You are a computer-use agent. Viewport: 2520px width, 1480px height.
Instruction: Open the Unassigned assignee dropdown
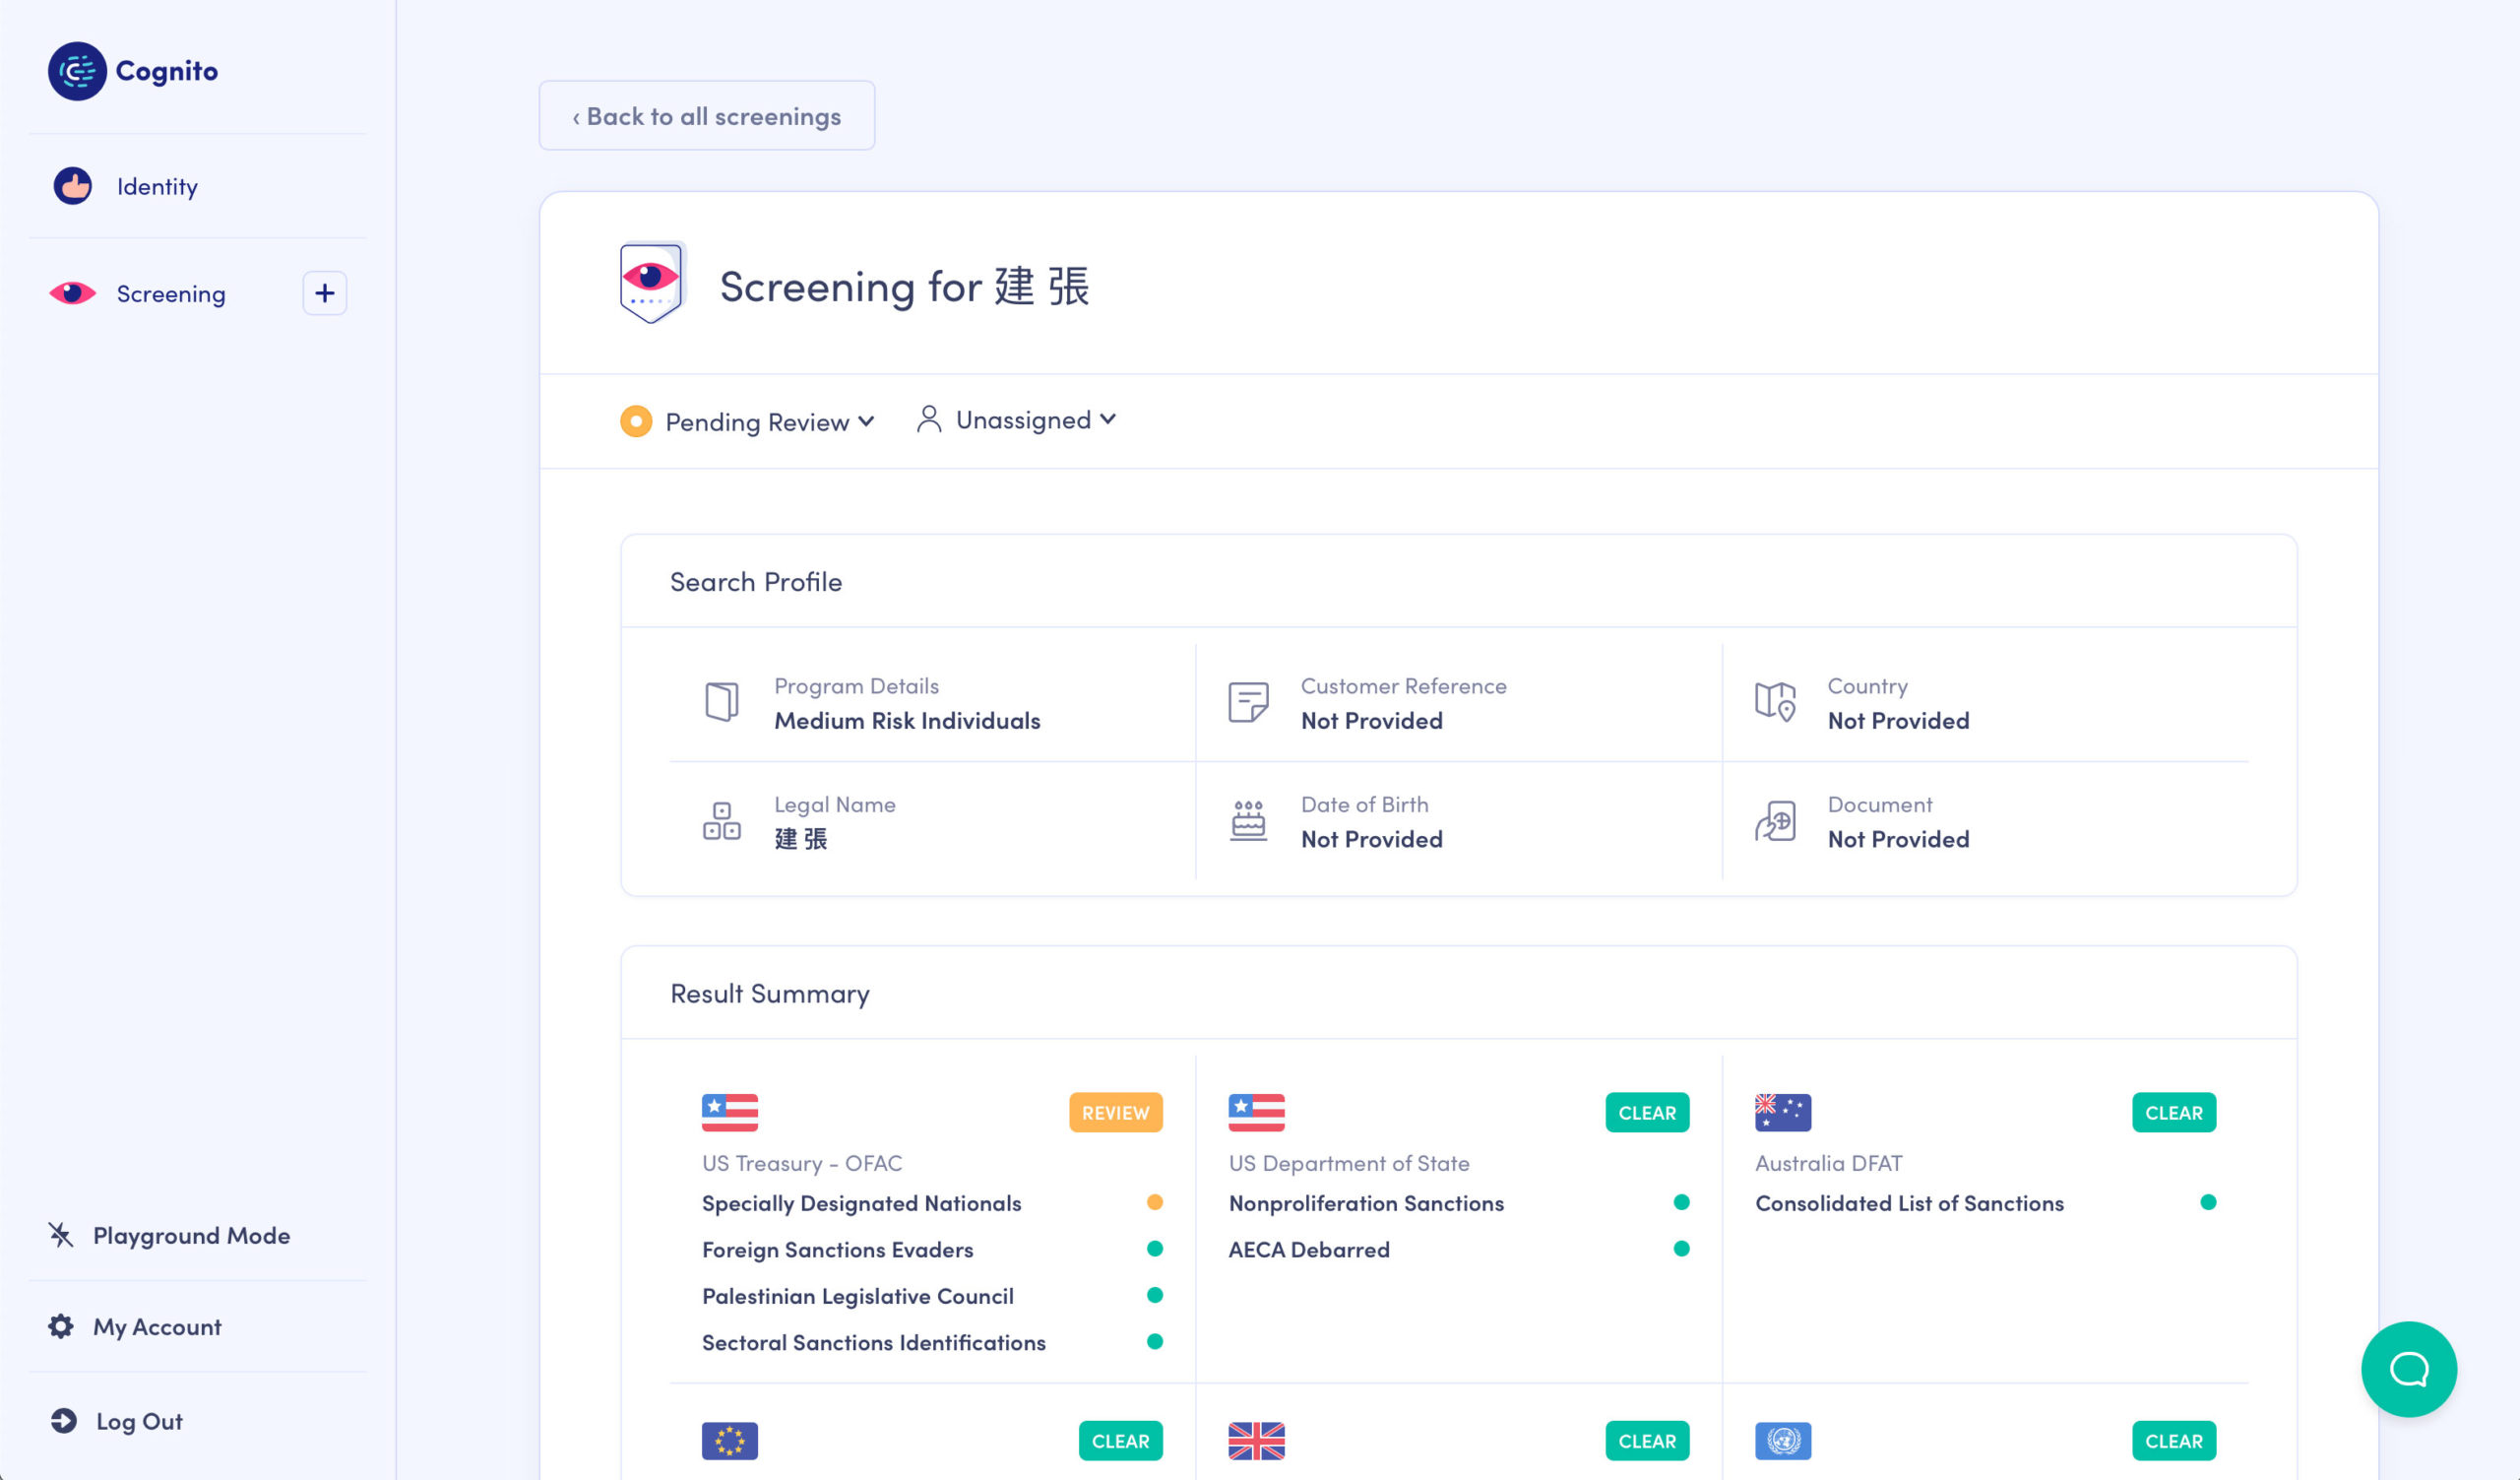click(x=1016, y=419)
